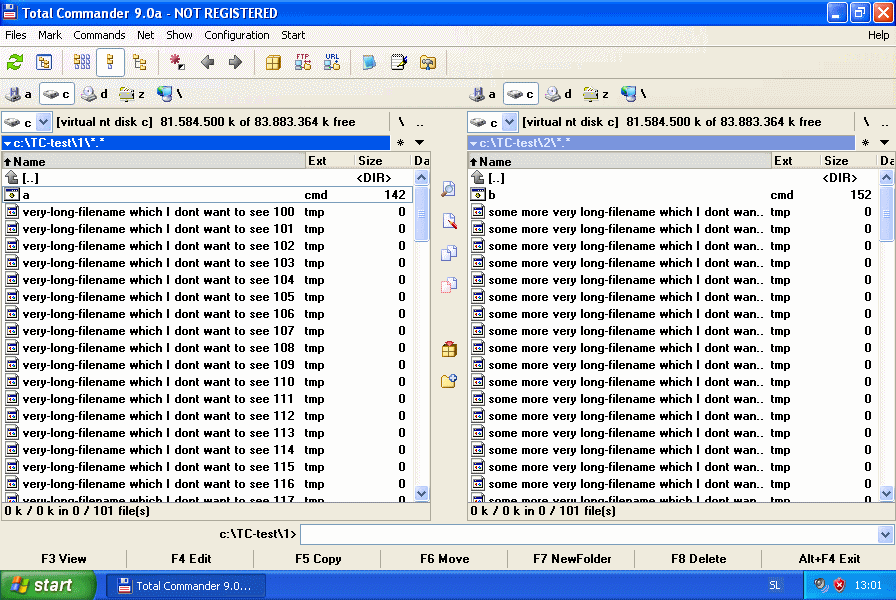
Task: Open the Show menu
Action: point(179,35)
